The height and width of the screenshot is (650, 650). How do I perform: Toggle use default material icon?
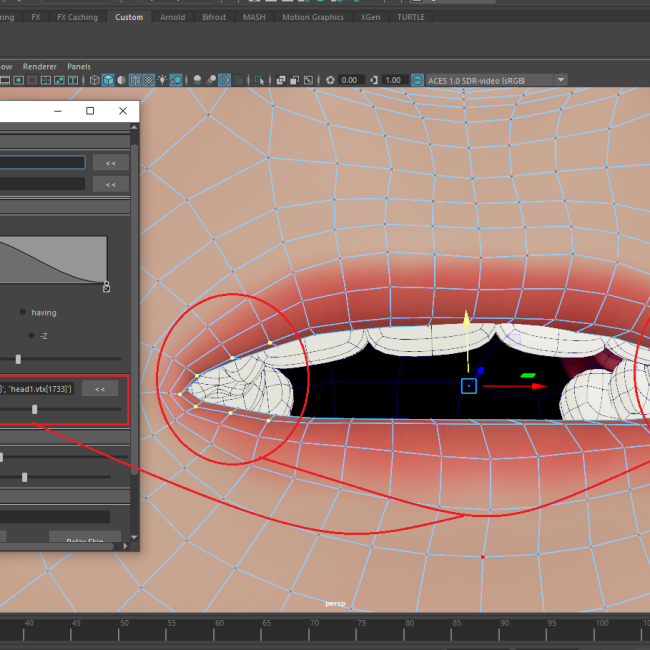click(x=121, y=80)
